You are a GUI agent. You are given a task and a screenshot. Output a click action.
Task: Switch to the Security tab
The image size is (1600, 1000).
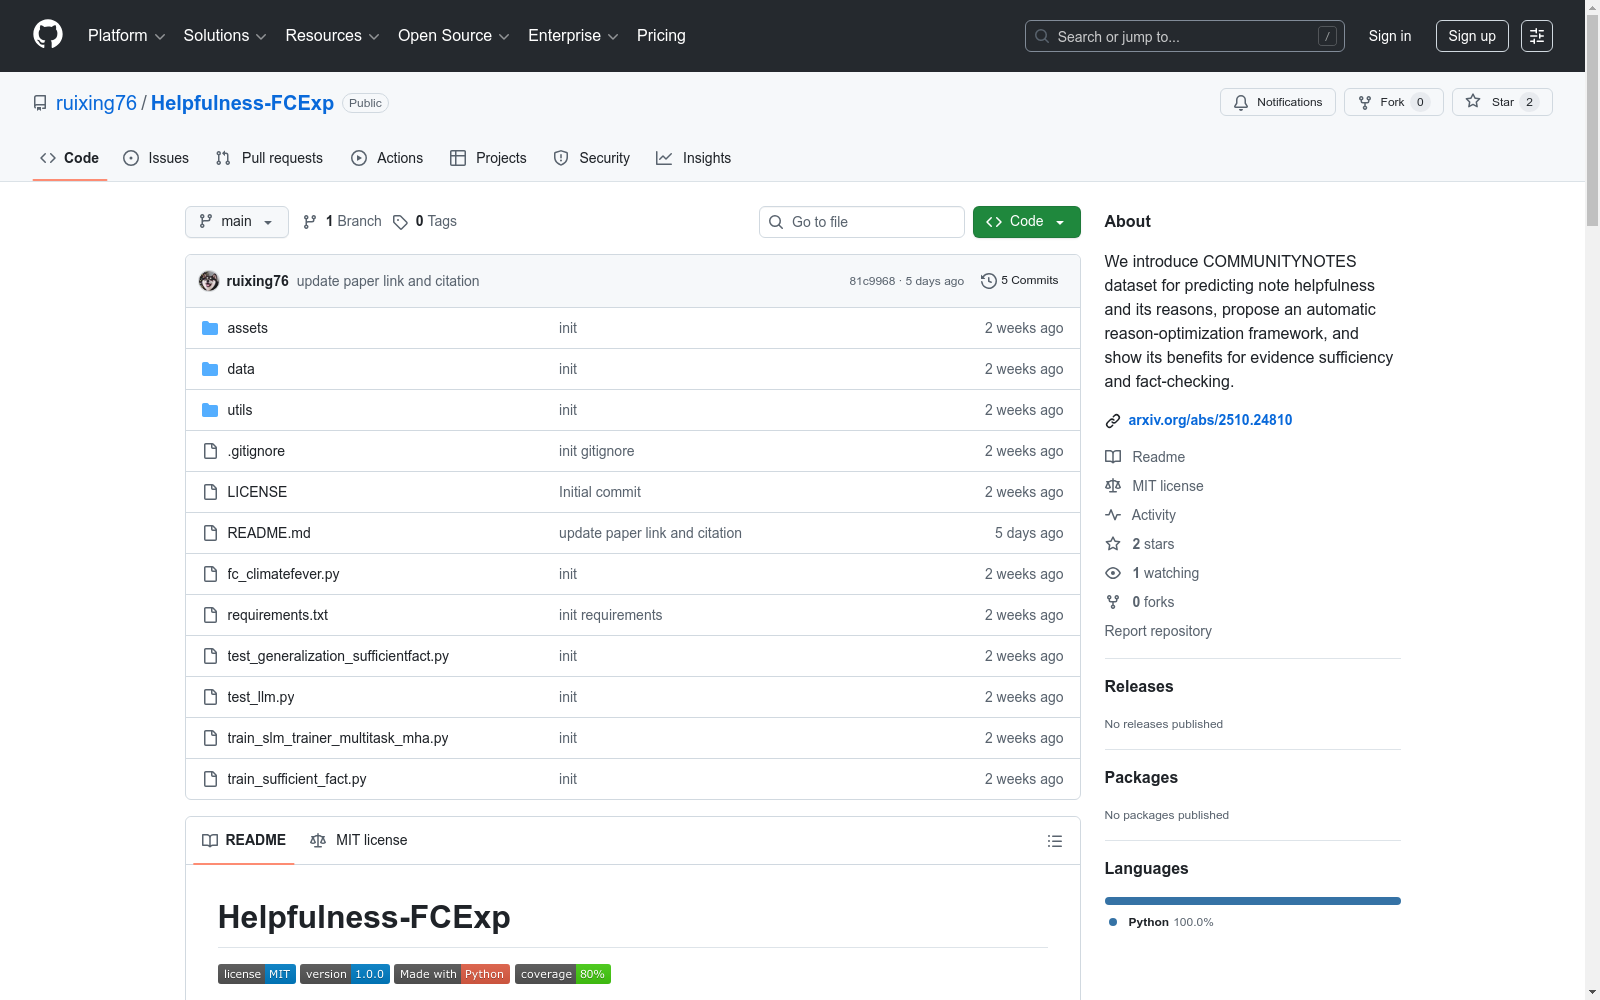(x=592, y=158)
